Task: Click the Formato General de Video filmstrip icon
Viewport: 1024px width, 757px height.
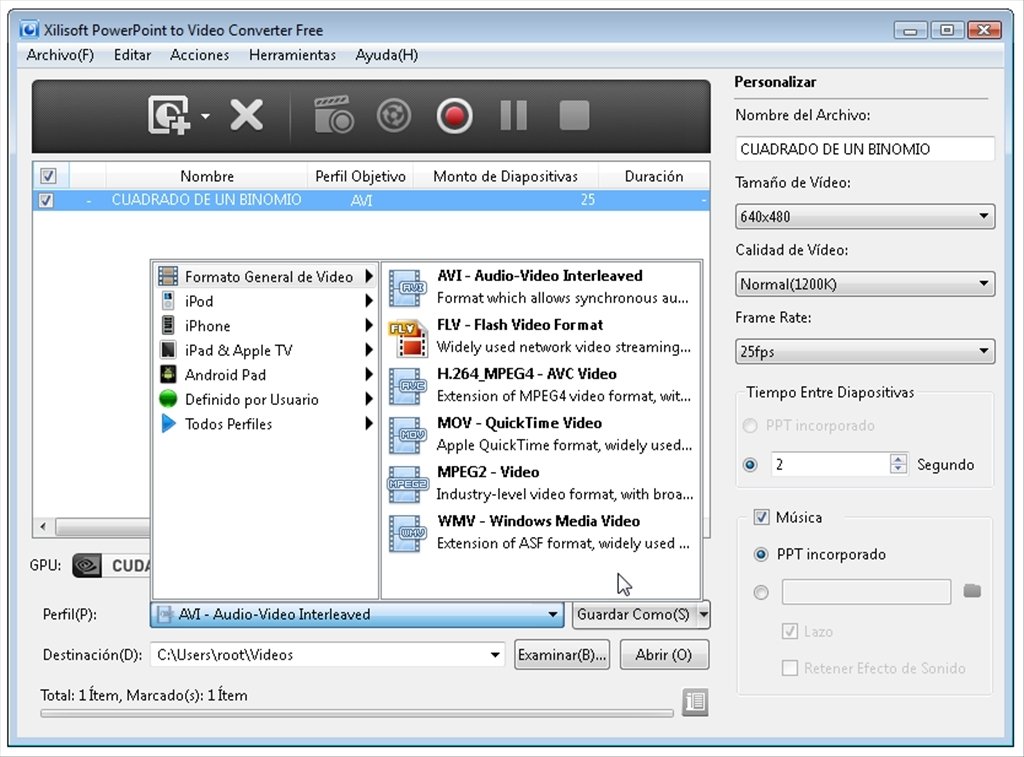Action: (168, 276)
